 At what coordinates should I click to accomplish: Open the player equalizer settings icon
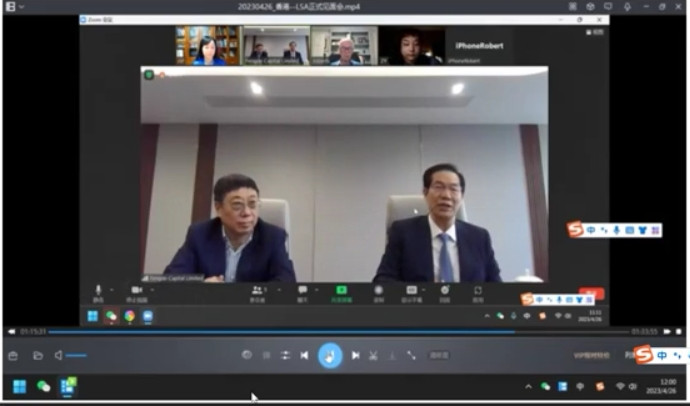285,355
